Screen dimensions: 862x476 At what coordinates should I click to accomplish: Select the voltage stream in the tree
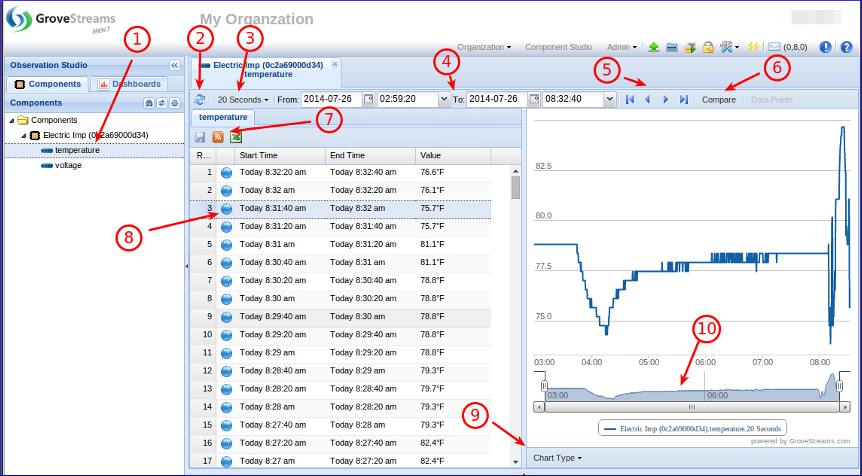click(x=68, y=166)
